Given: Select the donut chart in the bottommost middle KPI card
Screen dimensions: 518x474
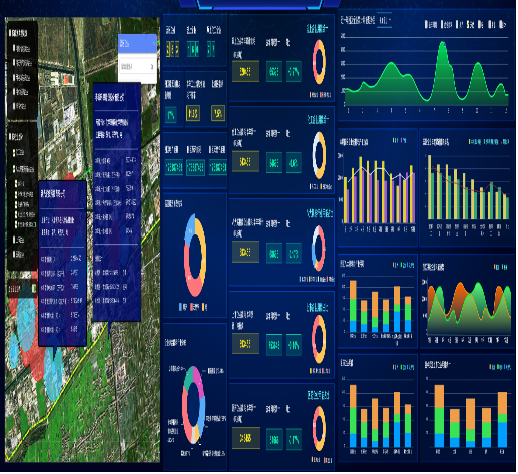Looking at the screenshot, I should pos(320,429).
